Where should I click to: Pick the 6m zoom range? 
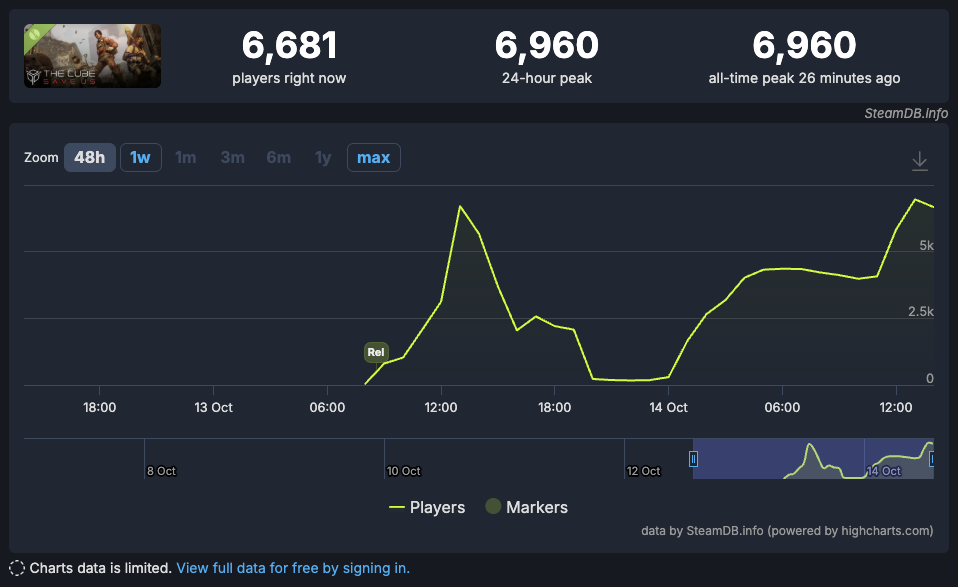[278, 158]
